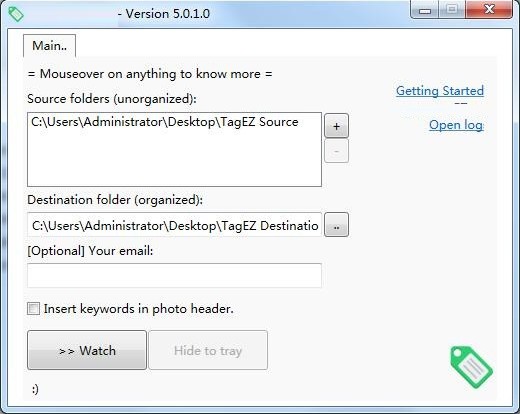This screenshot has width=520, height=414.
Task: Select the TagEZ Source folder entry
Action: [x=165, y=122]
